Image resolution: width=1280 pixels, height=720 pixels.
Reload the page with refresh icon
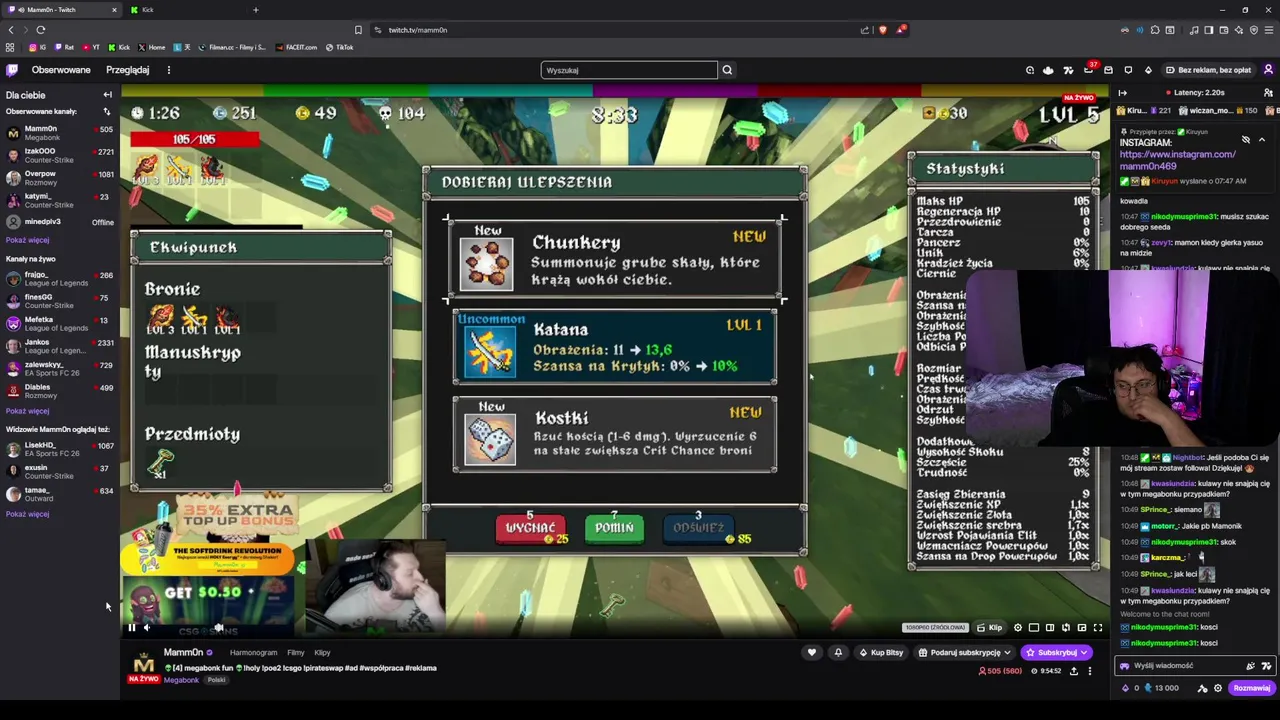[x=40, y=30]
